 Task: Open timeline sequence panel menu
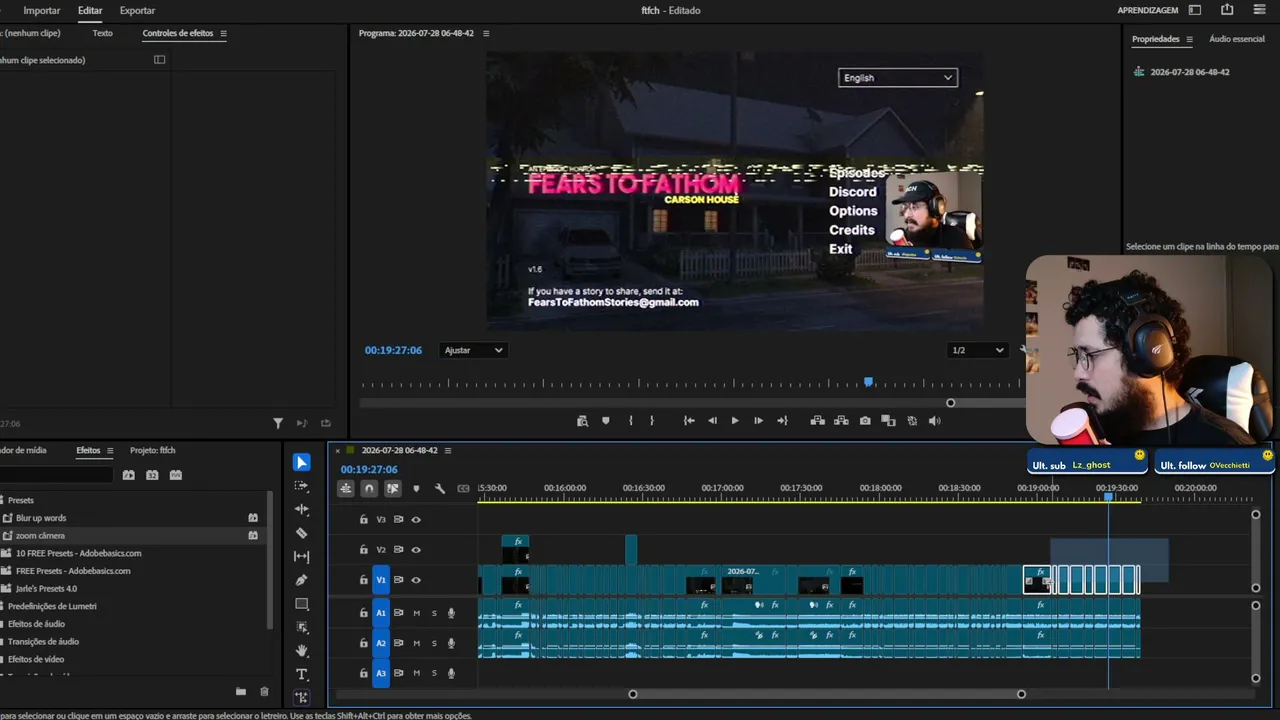pos(448,450)
